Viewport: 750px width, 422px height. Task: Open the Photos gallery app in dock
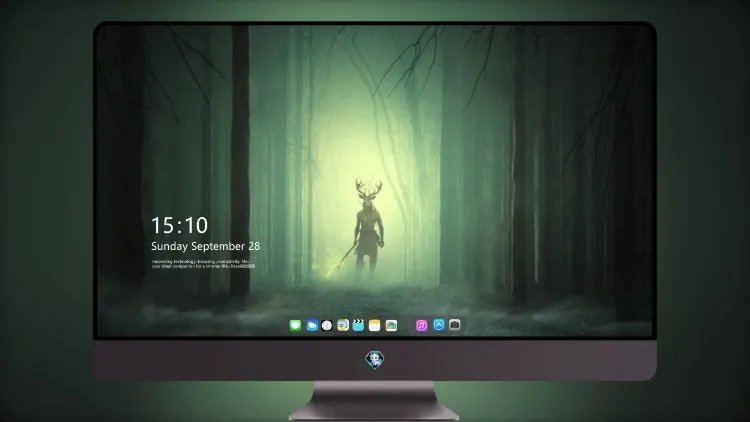tap(391, 325)
